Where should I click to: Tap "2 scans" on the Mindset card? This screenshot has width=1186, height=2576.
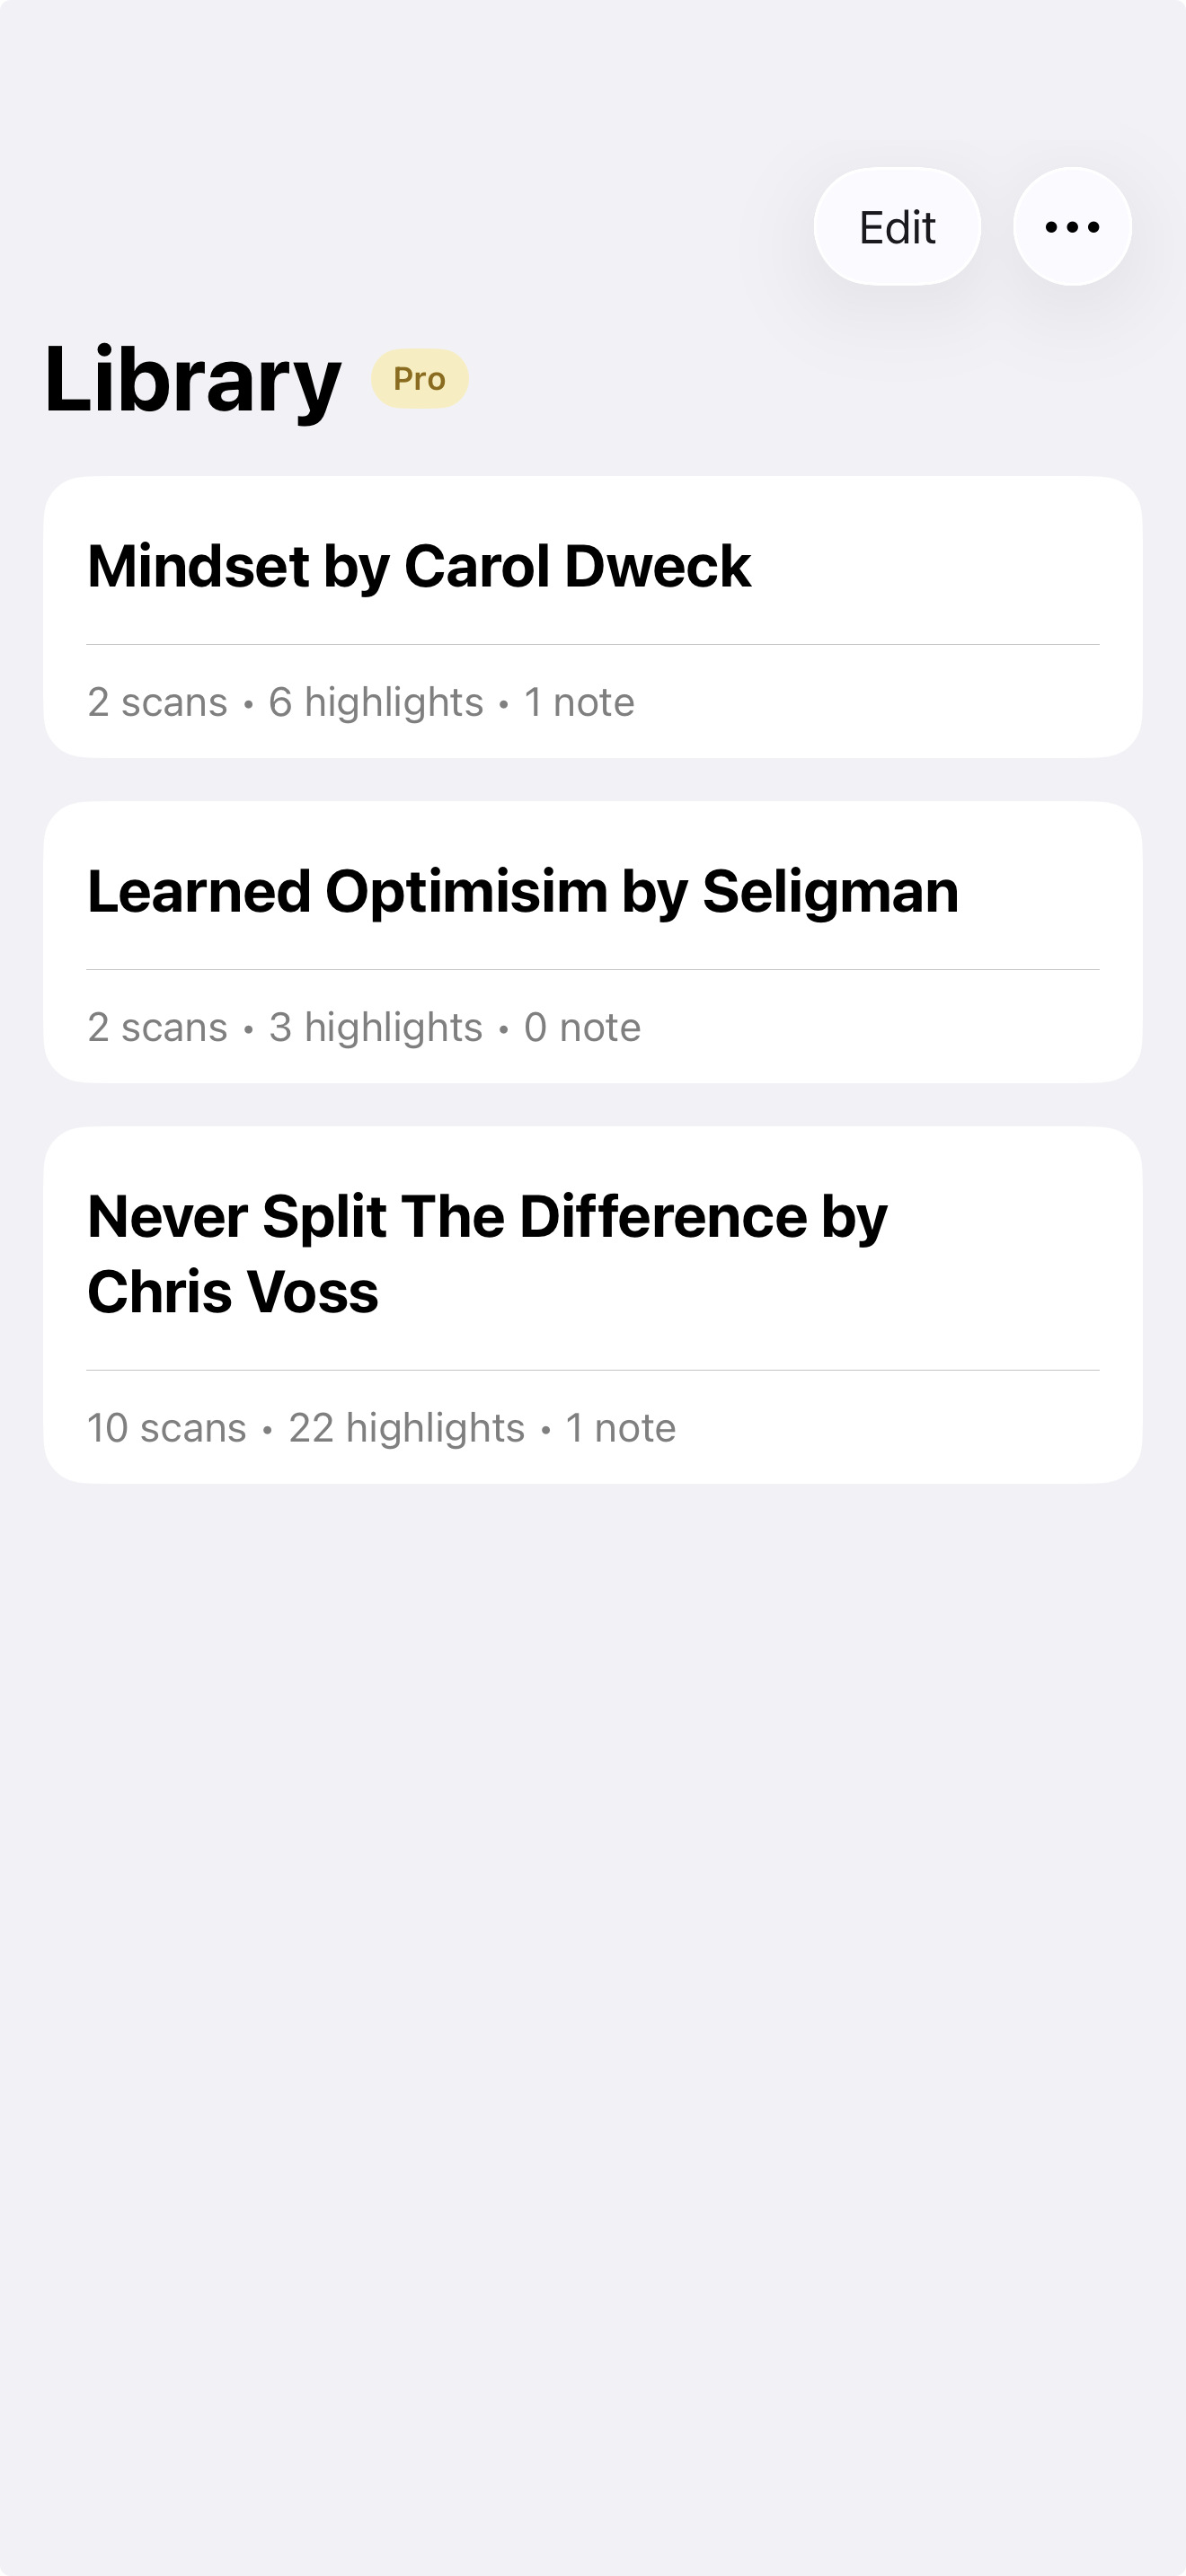(x=157, y=702)
